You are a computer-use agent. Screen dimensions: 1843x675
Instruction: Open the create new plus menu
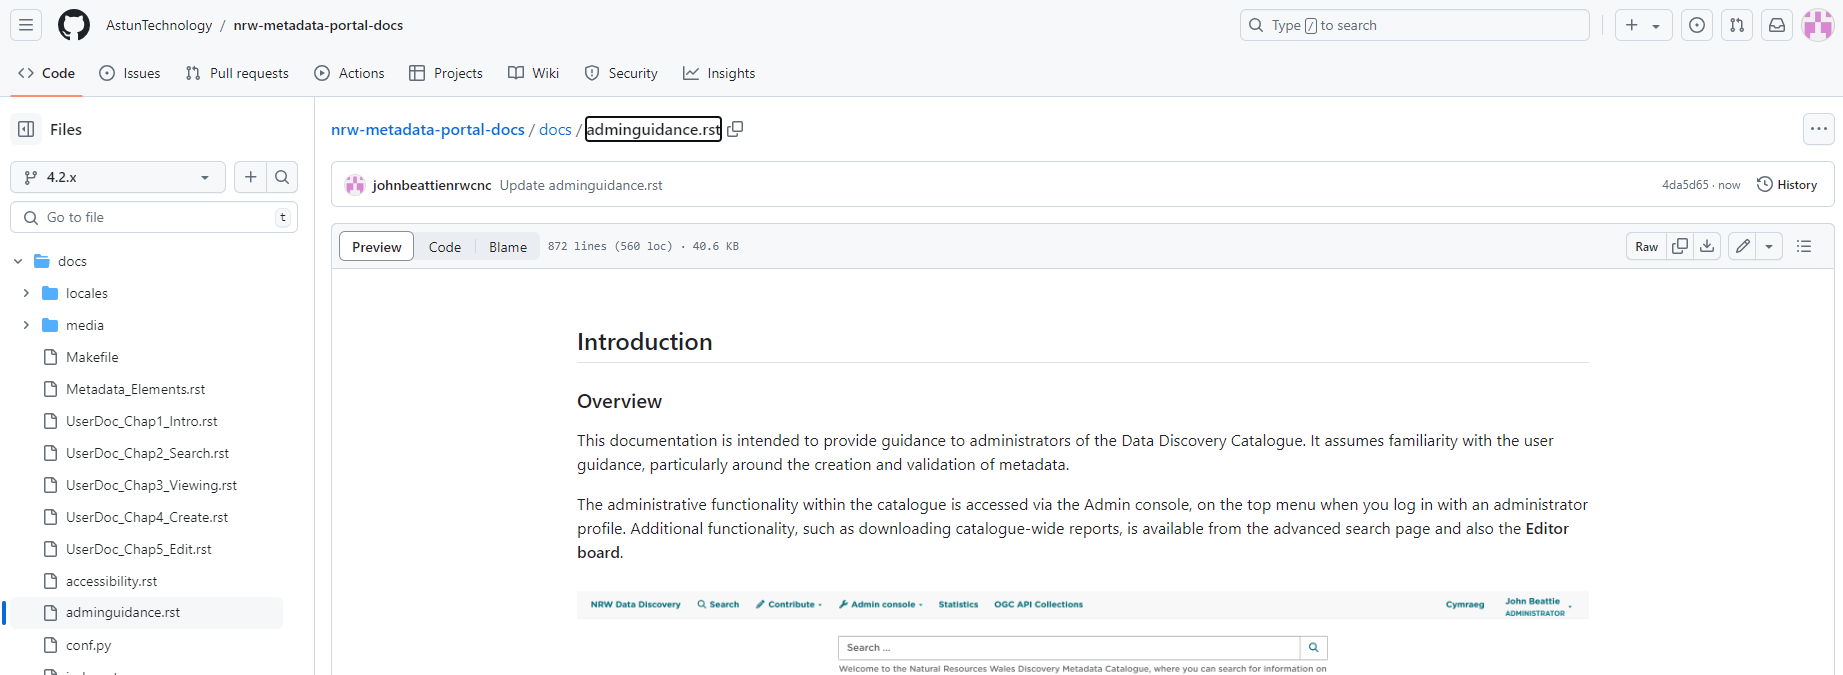point(1643,25)
